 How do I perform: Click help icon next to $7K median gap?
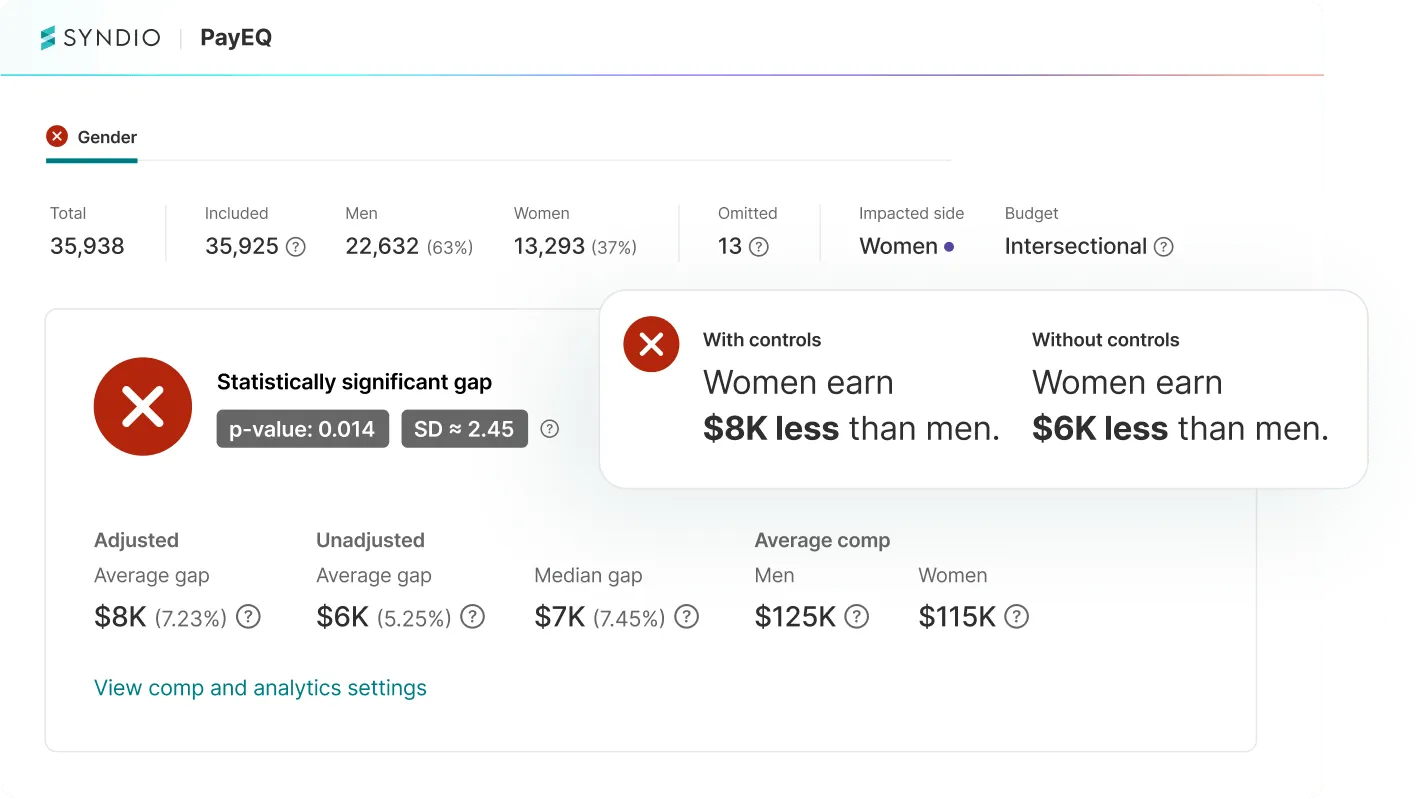686,617
